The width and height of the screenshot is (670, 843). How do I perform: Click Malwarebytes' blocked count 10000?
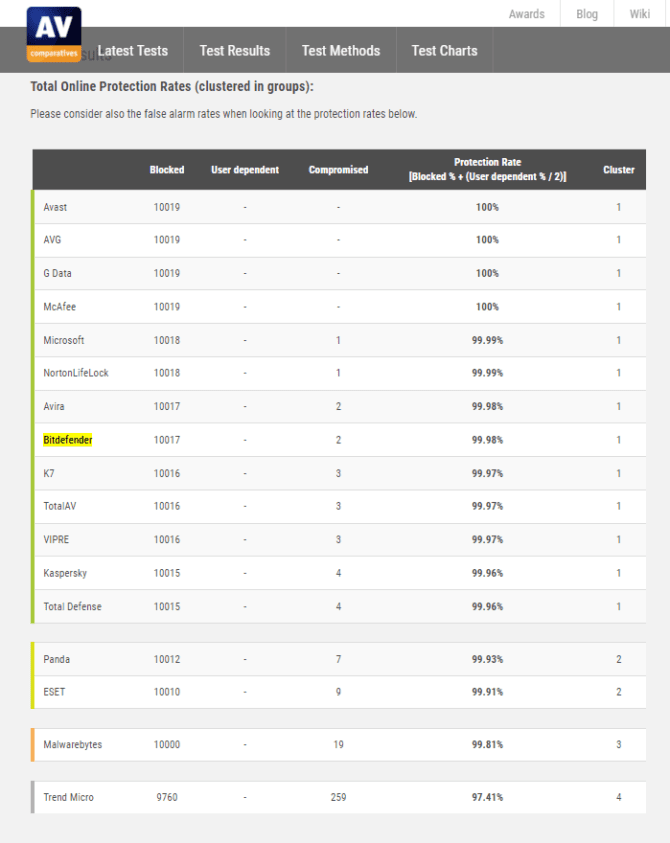[167, 745]
